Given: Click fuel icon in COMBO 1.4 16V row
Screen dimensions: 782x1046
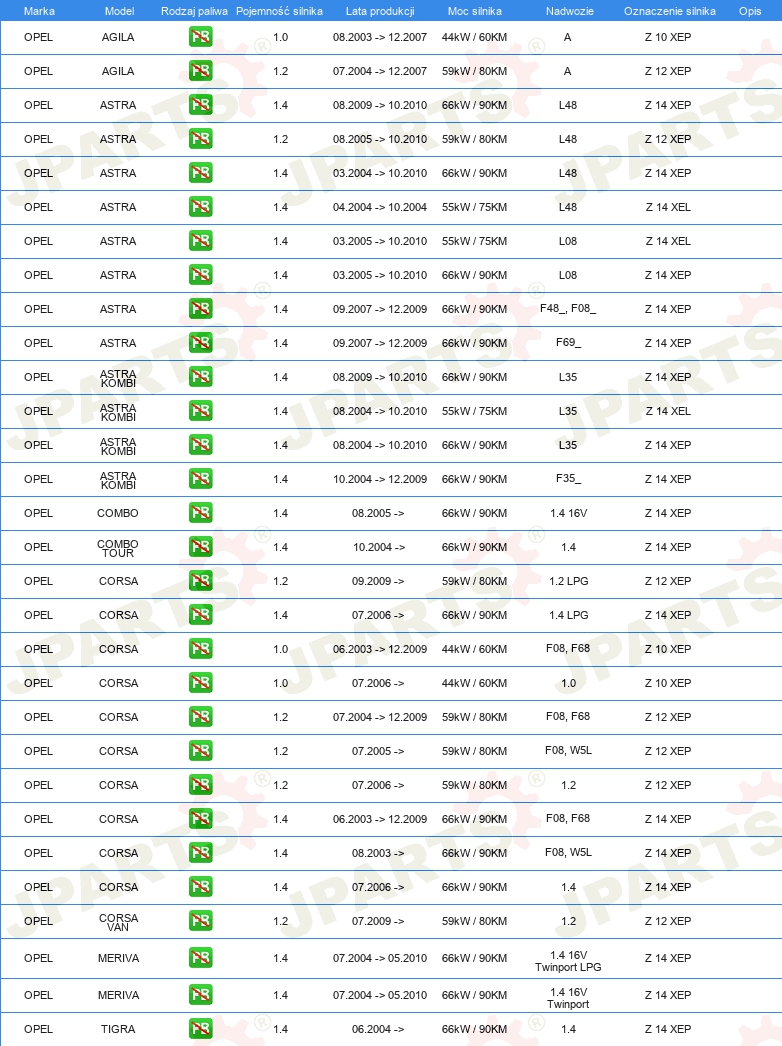Looking at the screenshot, I should (200, 513).
